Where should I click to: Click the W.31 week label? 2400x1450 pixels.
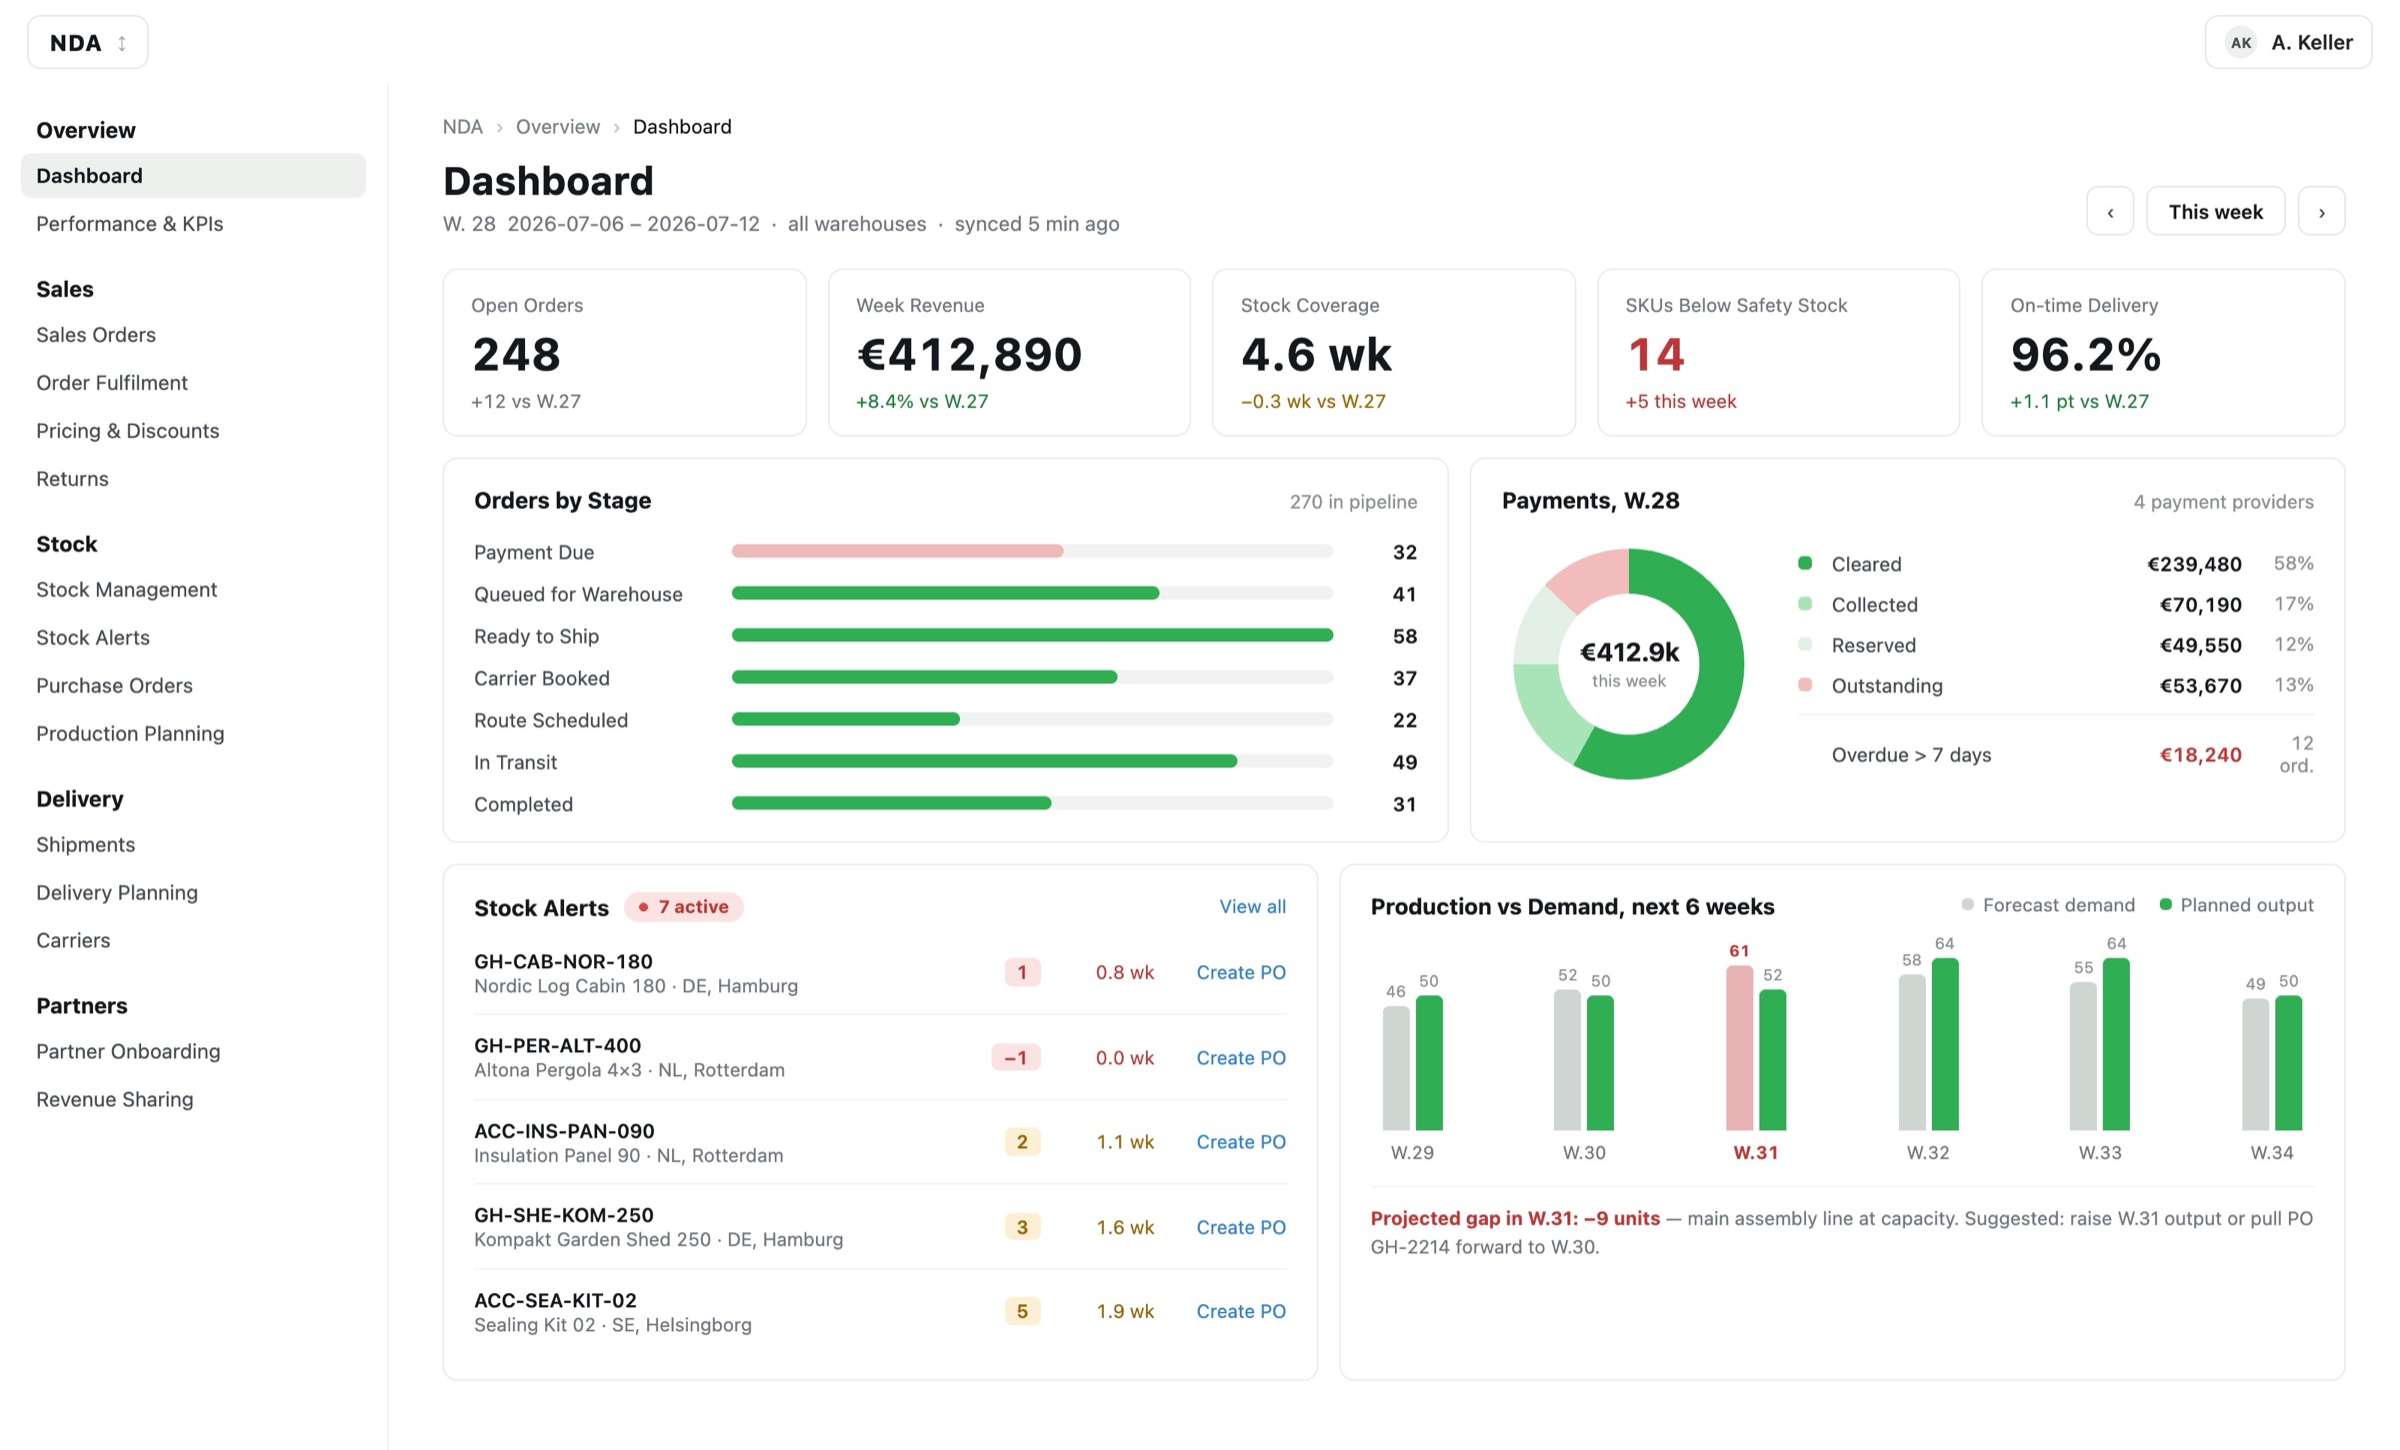[1755, 1152]
